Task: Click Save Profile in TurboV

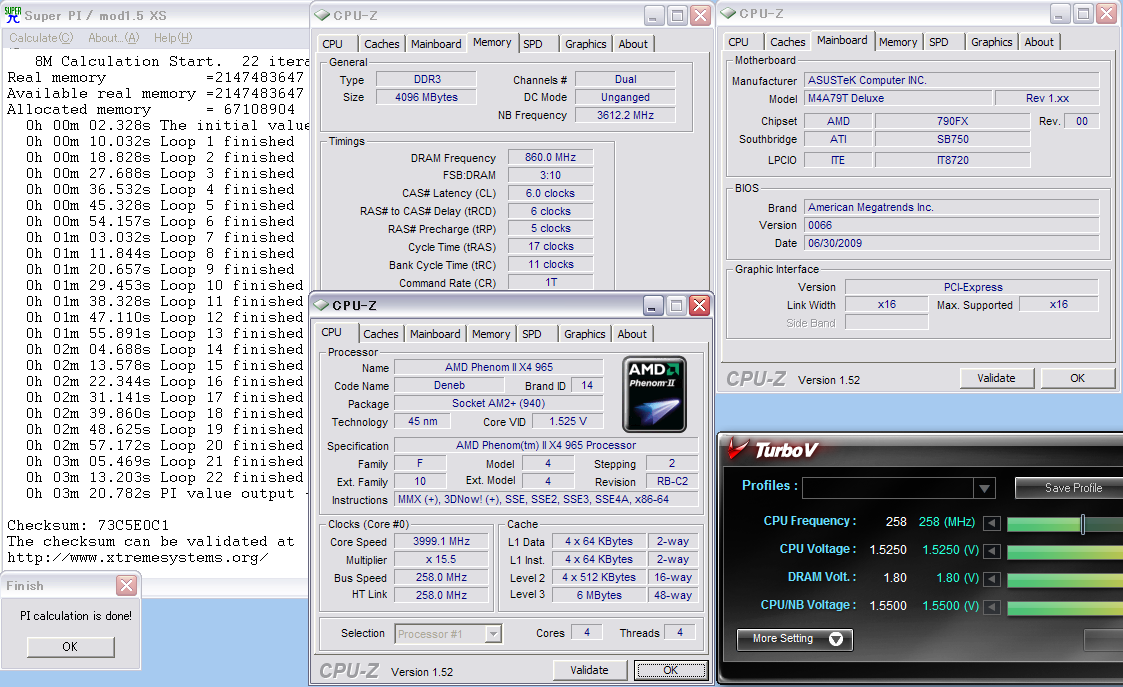Action: 1069,488
